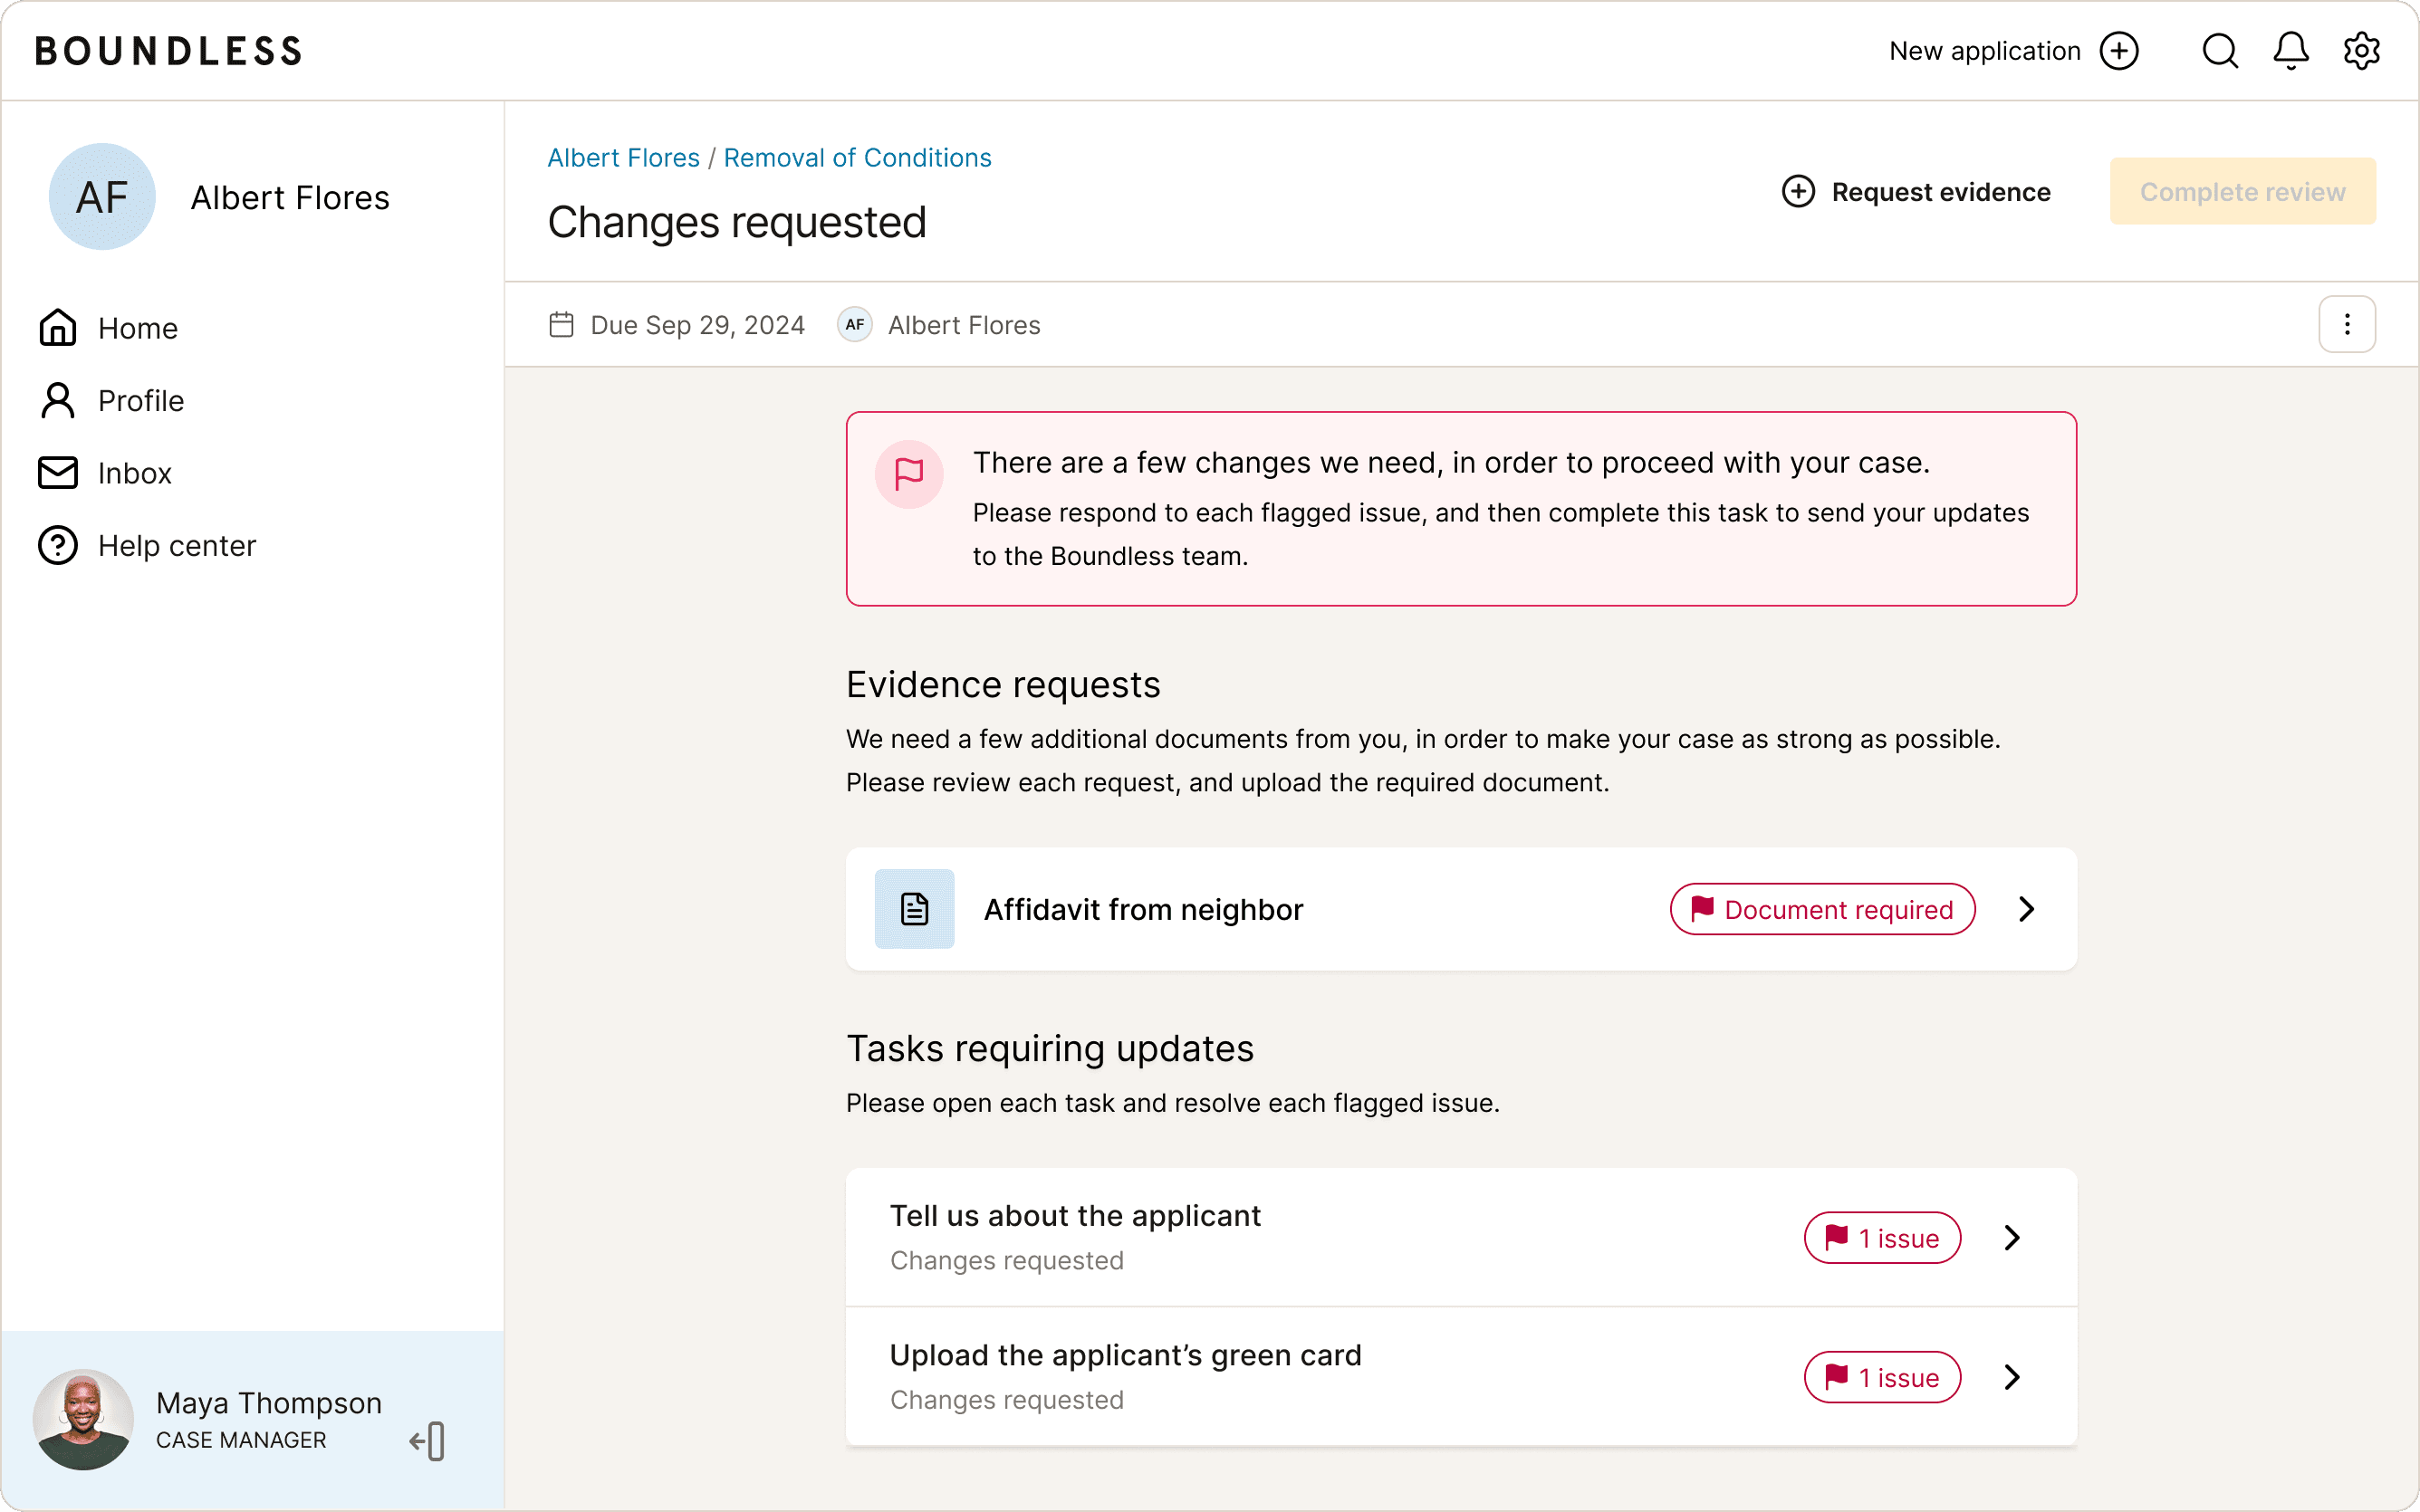Expand Upload the applicant's green card chevron
2420x1512 pixels.
click(2012, 1377)
